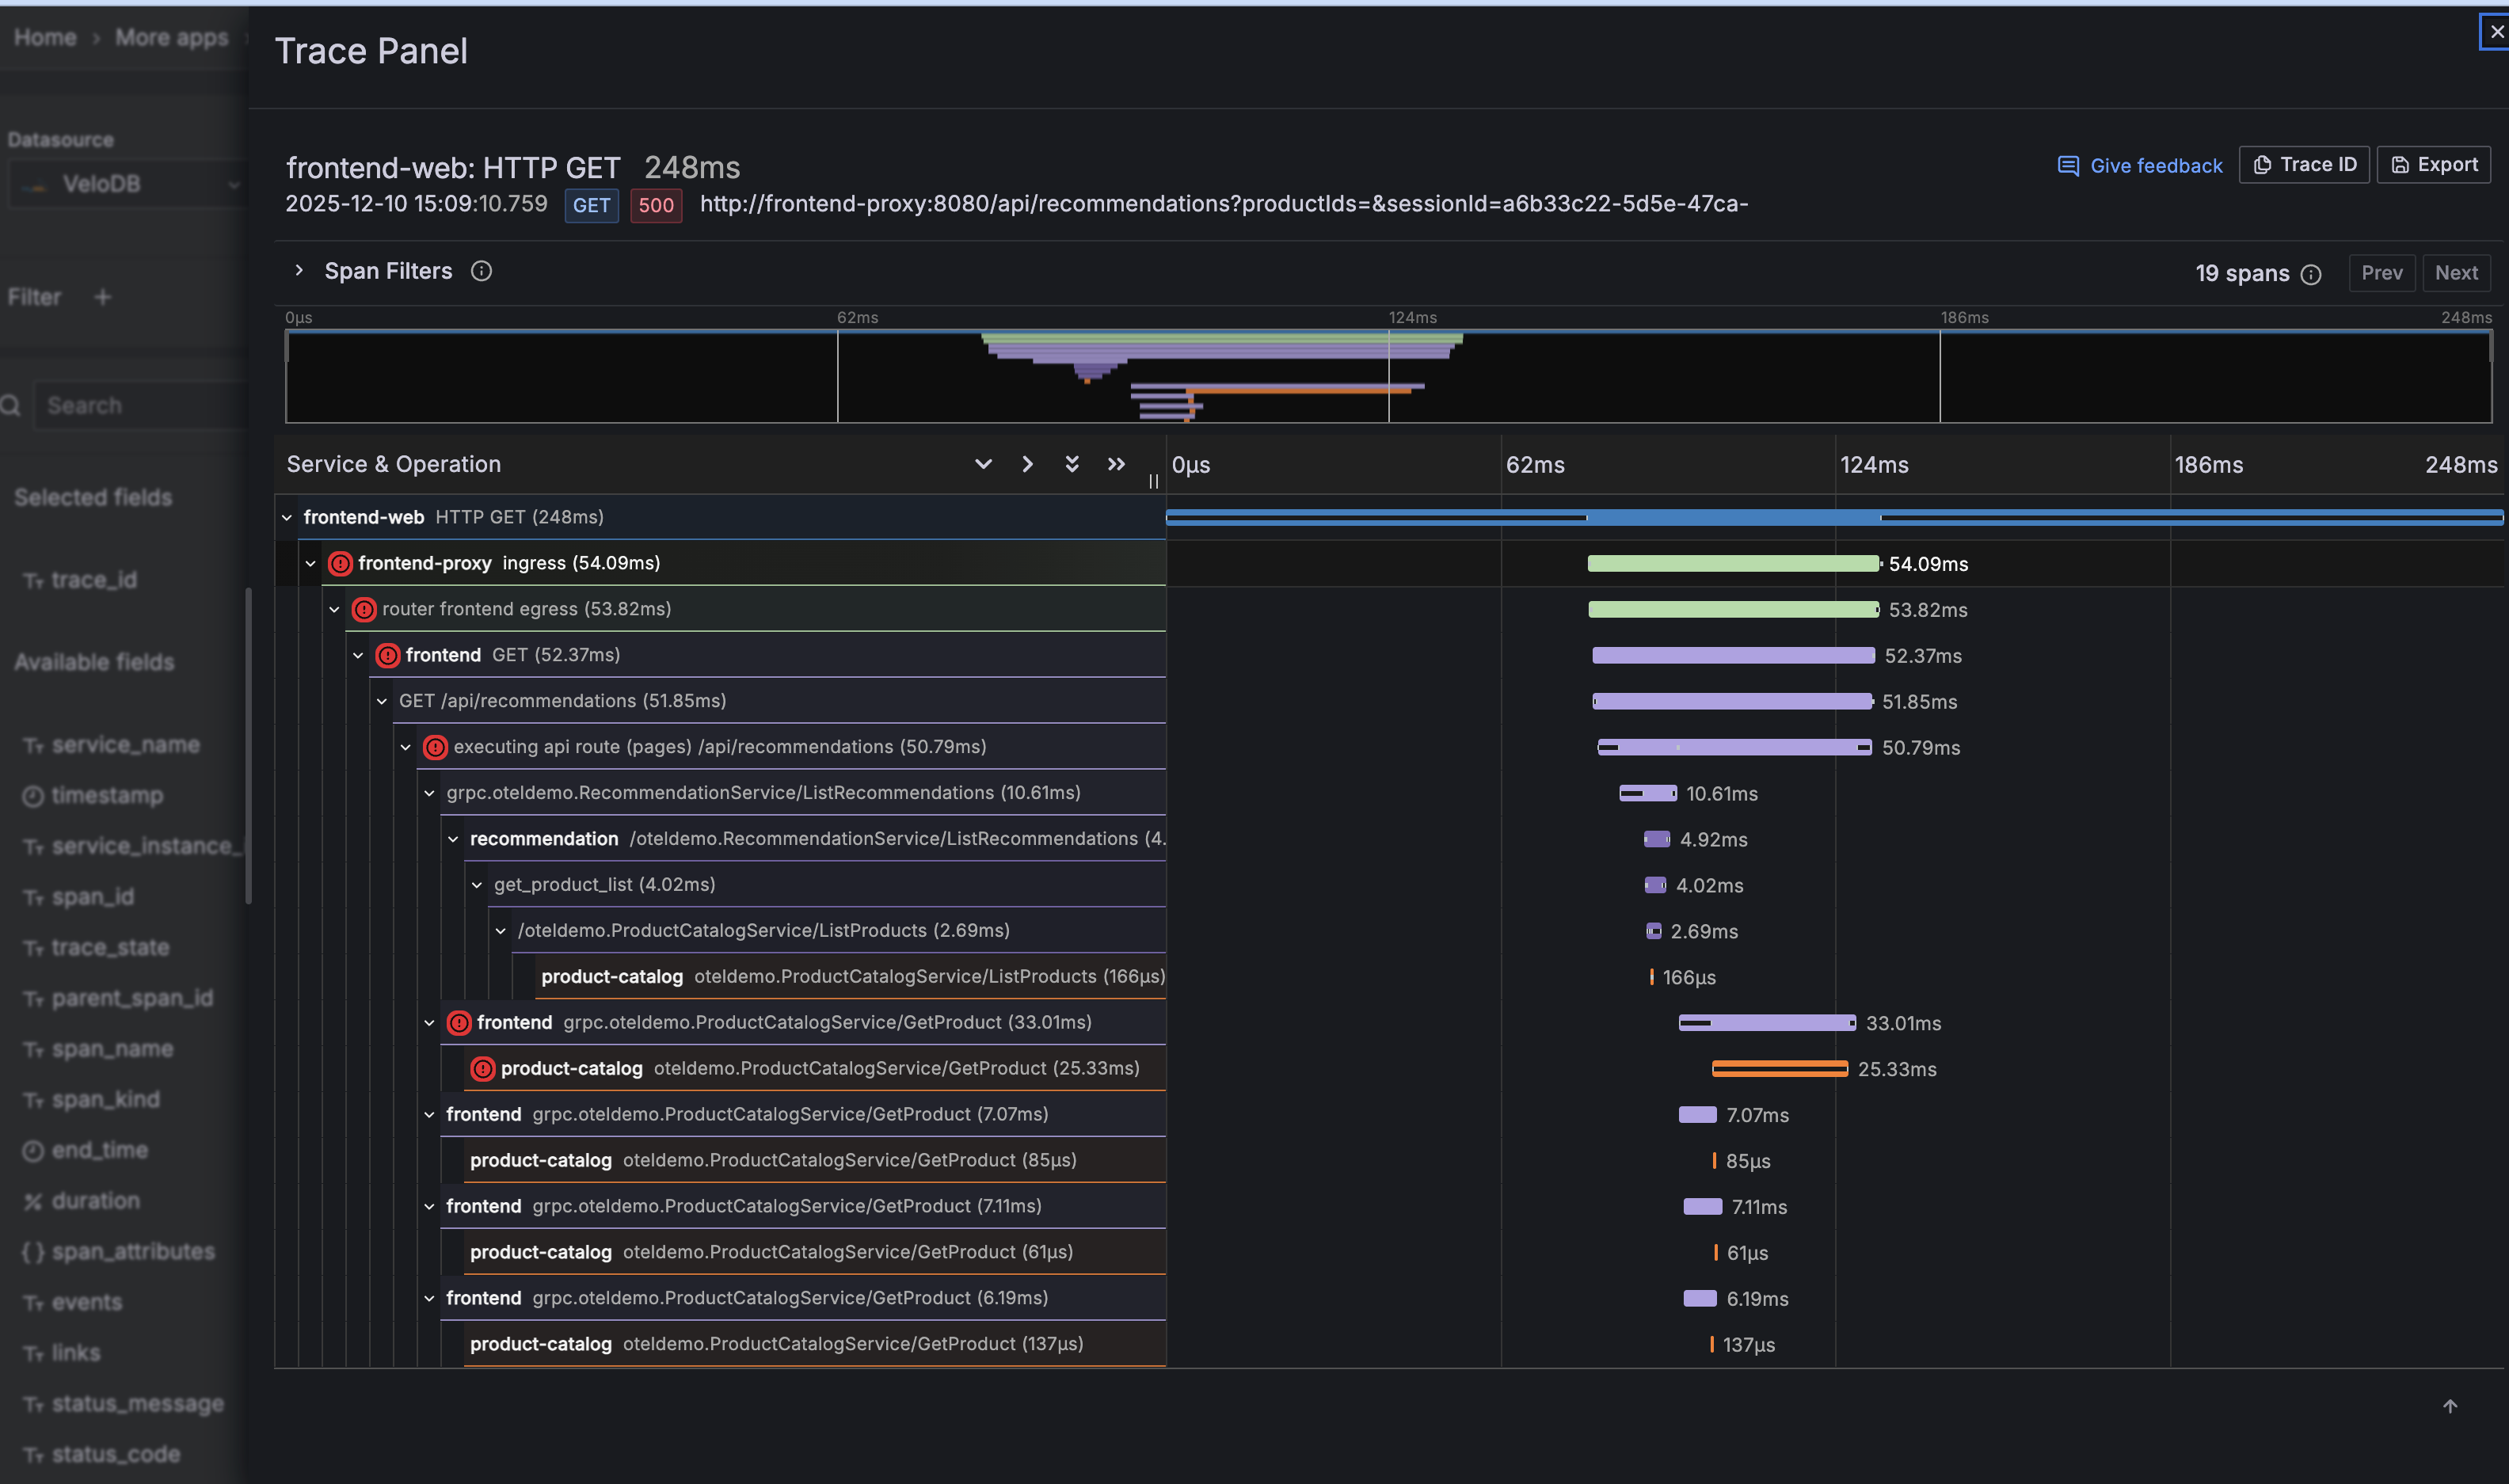This screenshot has width=2509, height=1484.
Task: Click the 25.33ms orange product-catalog span bar
Action: tap(1779, 1069)
